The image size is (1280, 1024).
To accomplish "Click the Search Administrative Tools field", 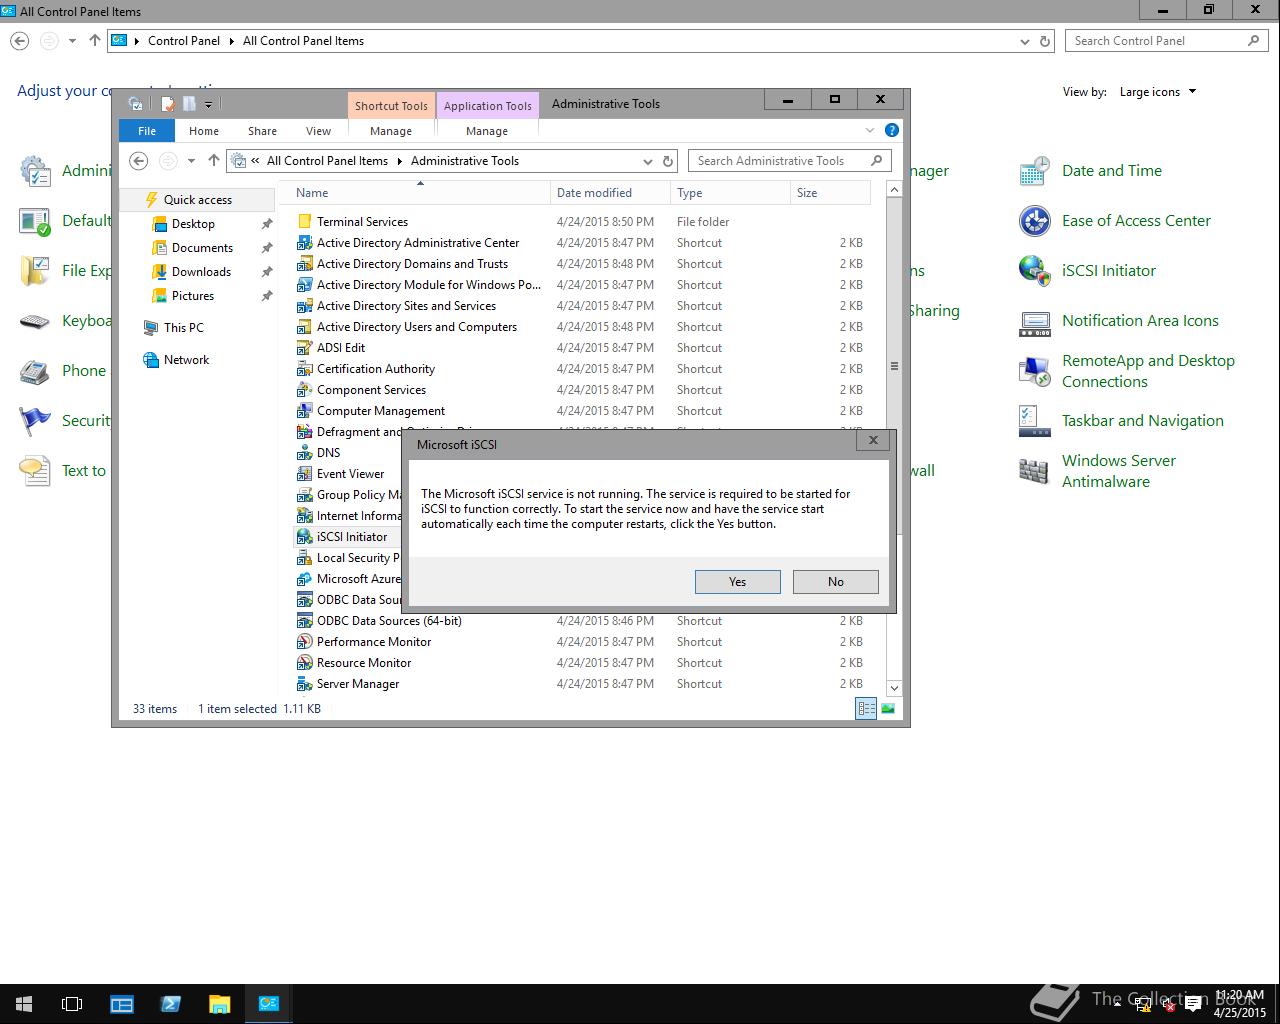I will click(789, 161).
